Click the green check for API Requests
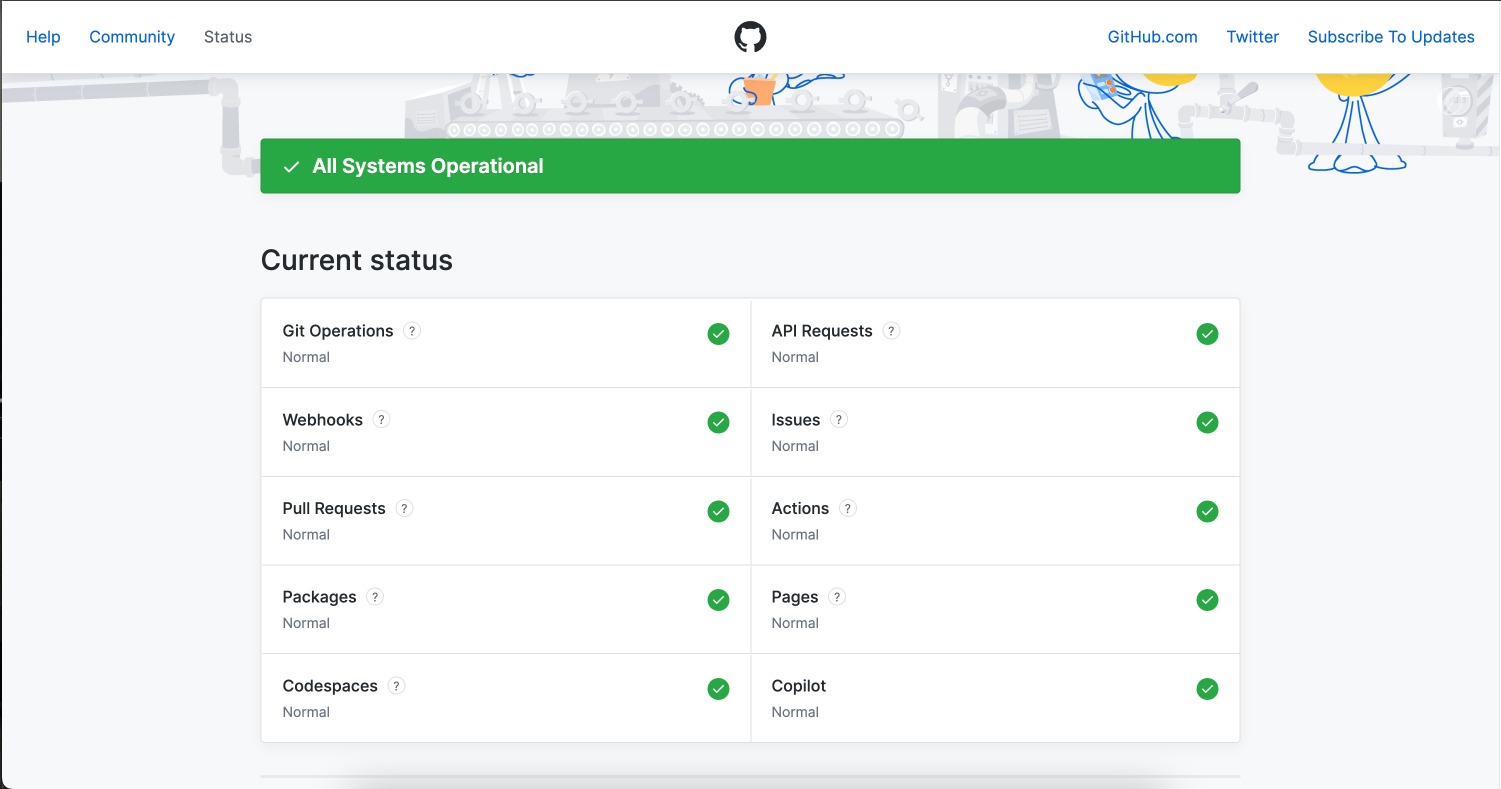 [1207, 334]
